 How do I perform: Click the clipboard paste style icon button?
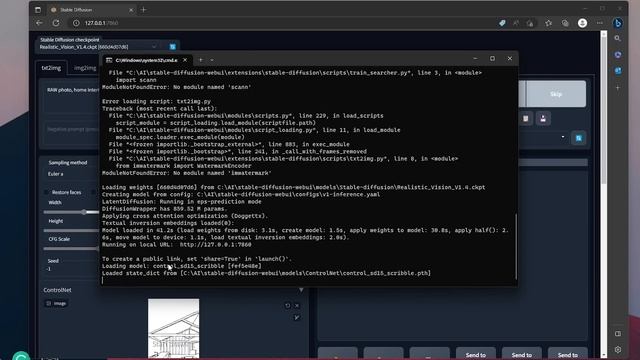526,119
